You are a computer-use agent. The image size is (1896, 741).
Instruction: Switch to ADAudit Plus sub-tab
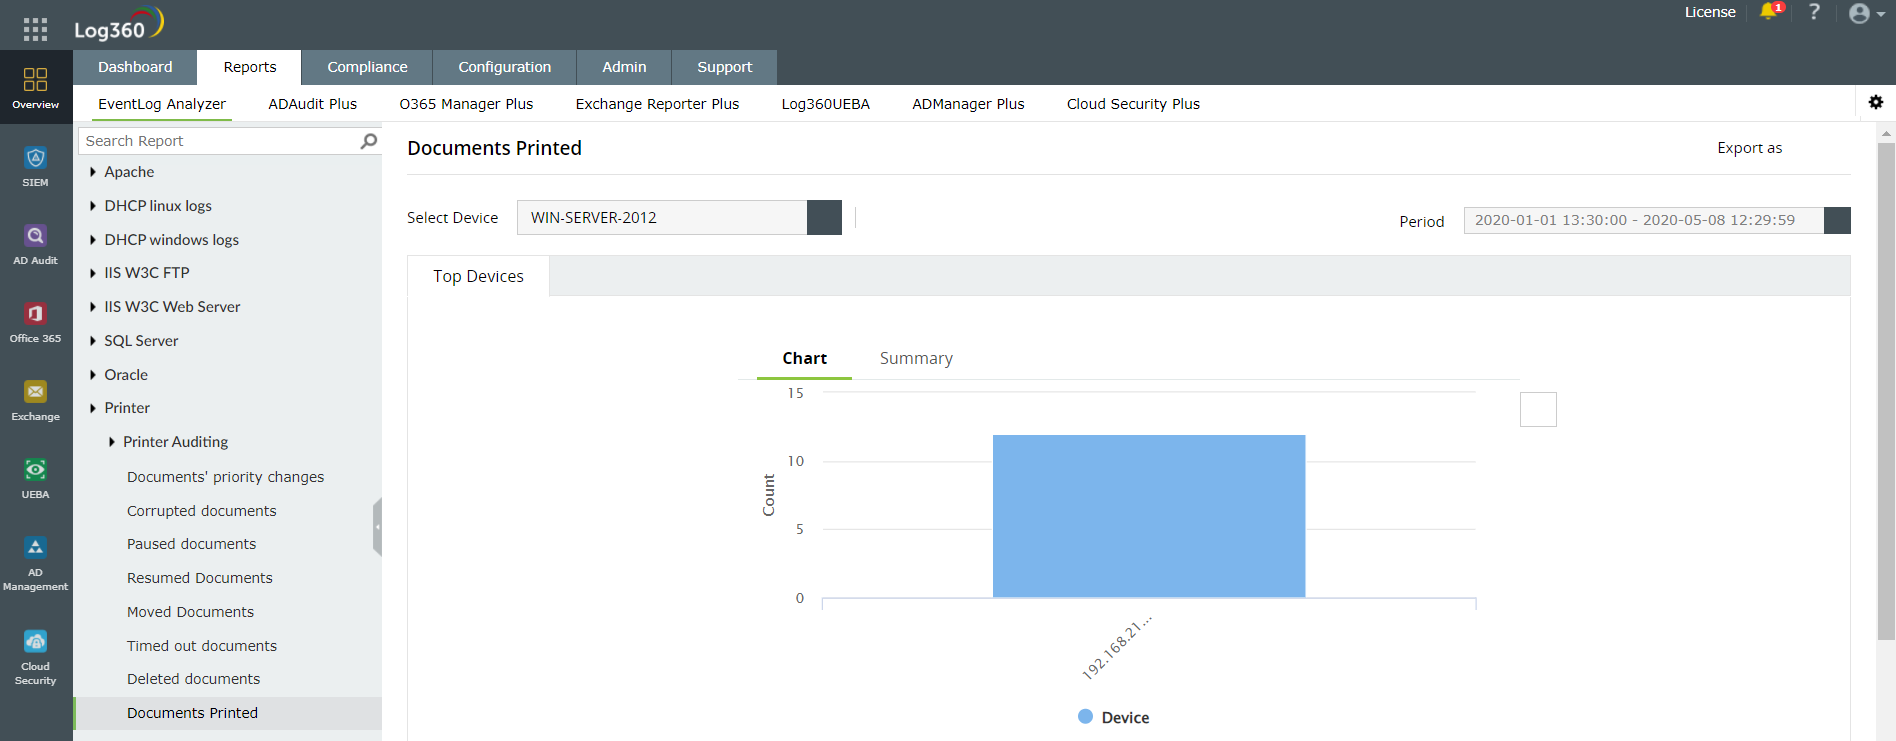pyautogui.click(x=313, y=104)
